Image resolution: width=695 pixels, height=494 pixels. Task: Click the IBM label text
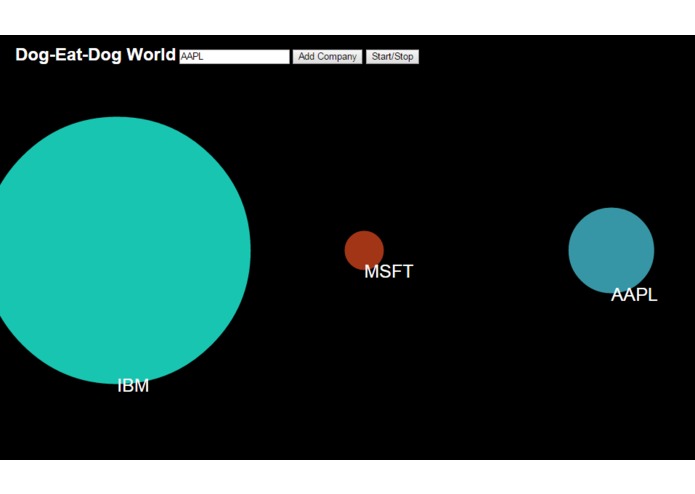coord(133,386)
